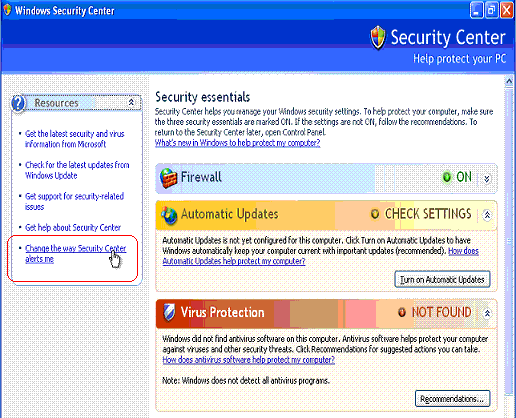516x418 pixels.
Task: Collapse the Automatic Updates section
Action: click(487, 215)
